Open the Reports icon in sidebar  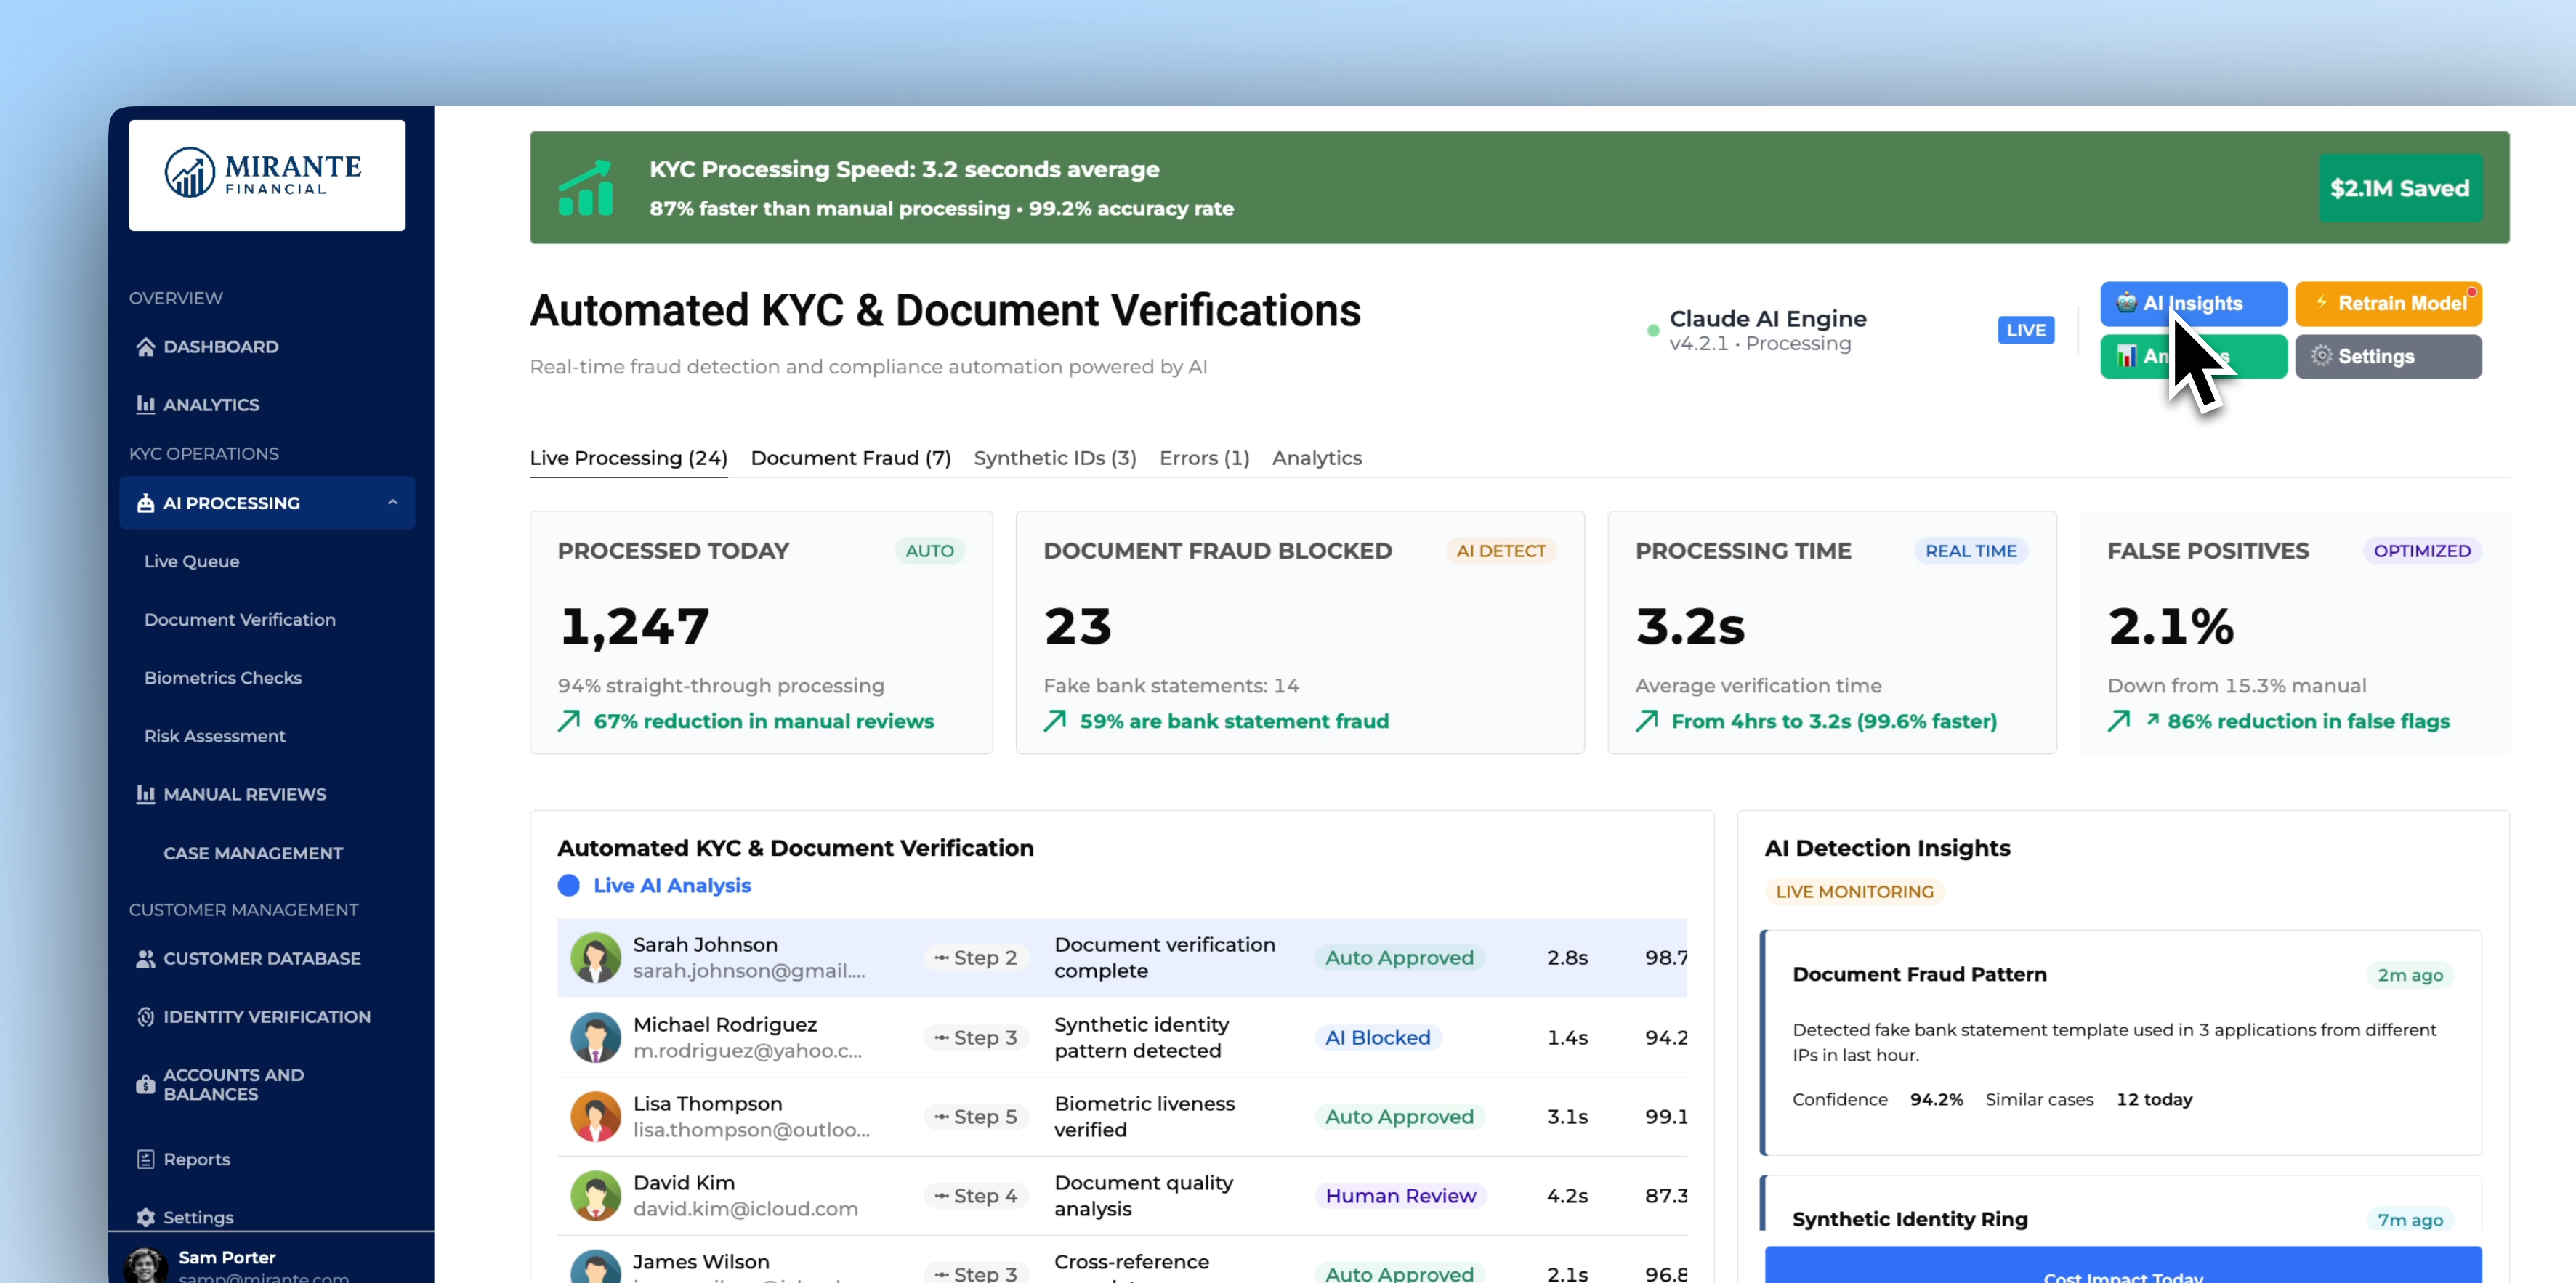pyautogui.click(x=146, y=1158)
